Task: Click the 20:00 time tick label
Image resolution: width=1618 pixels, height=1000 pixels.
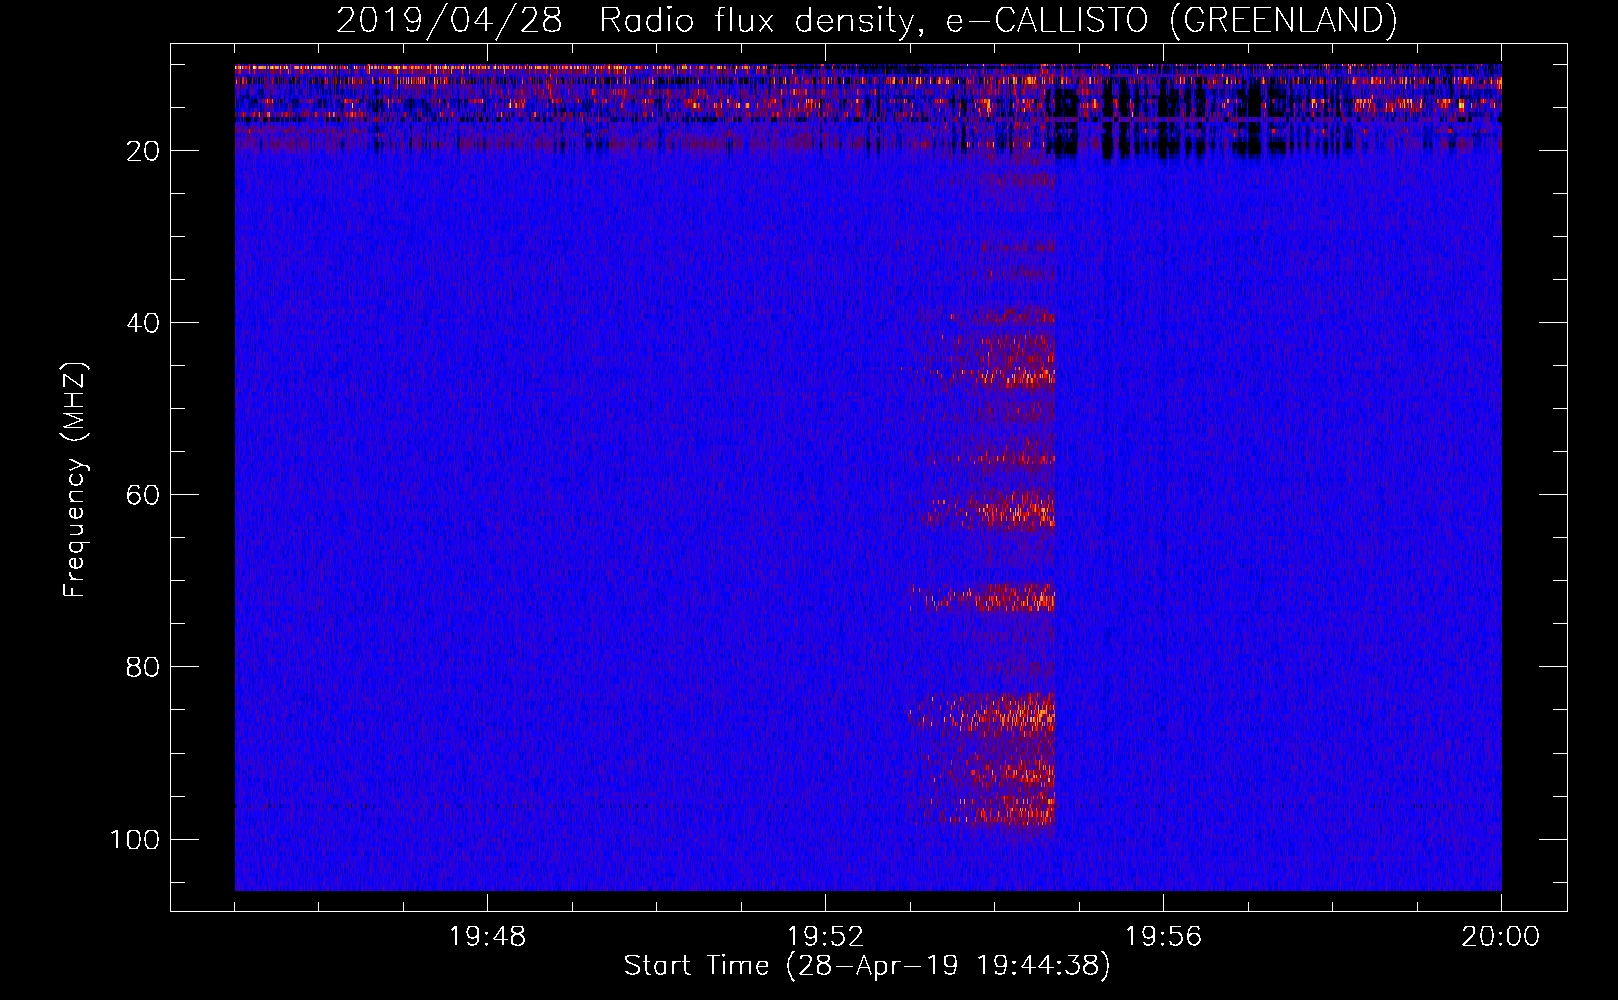Action: (1501, 937)
